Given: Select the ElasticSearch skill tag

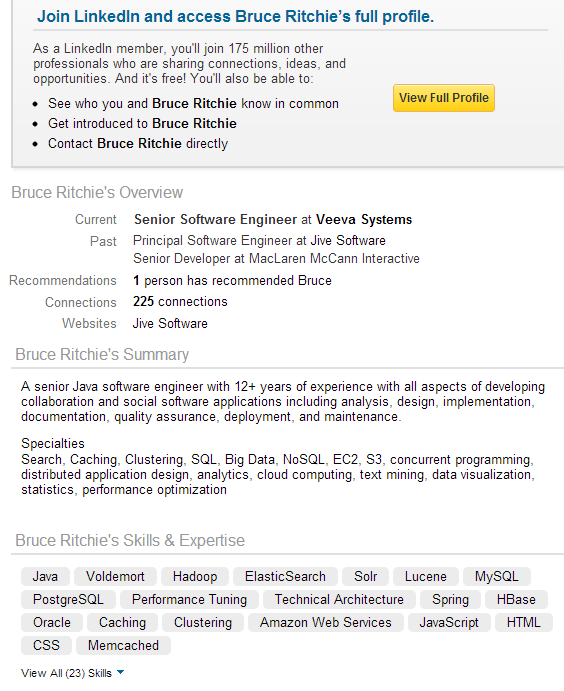Looking at the screenshot, I should (x=285, y=576).
